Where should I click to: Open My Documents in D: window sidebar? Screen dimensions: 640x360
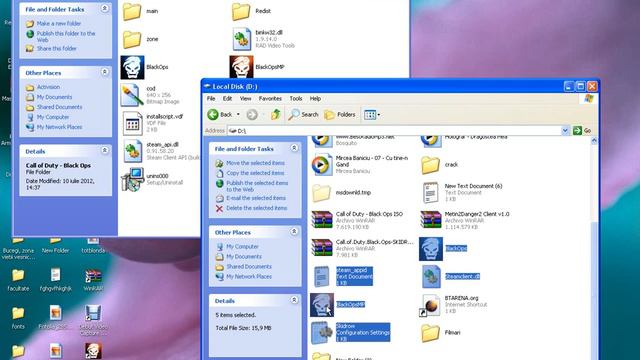(x=244, y=257)
